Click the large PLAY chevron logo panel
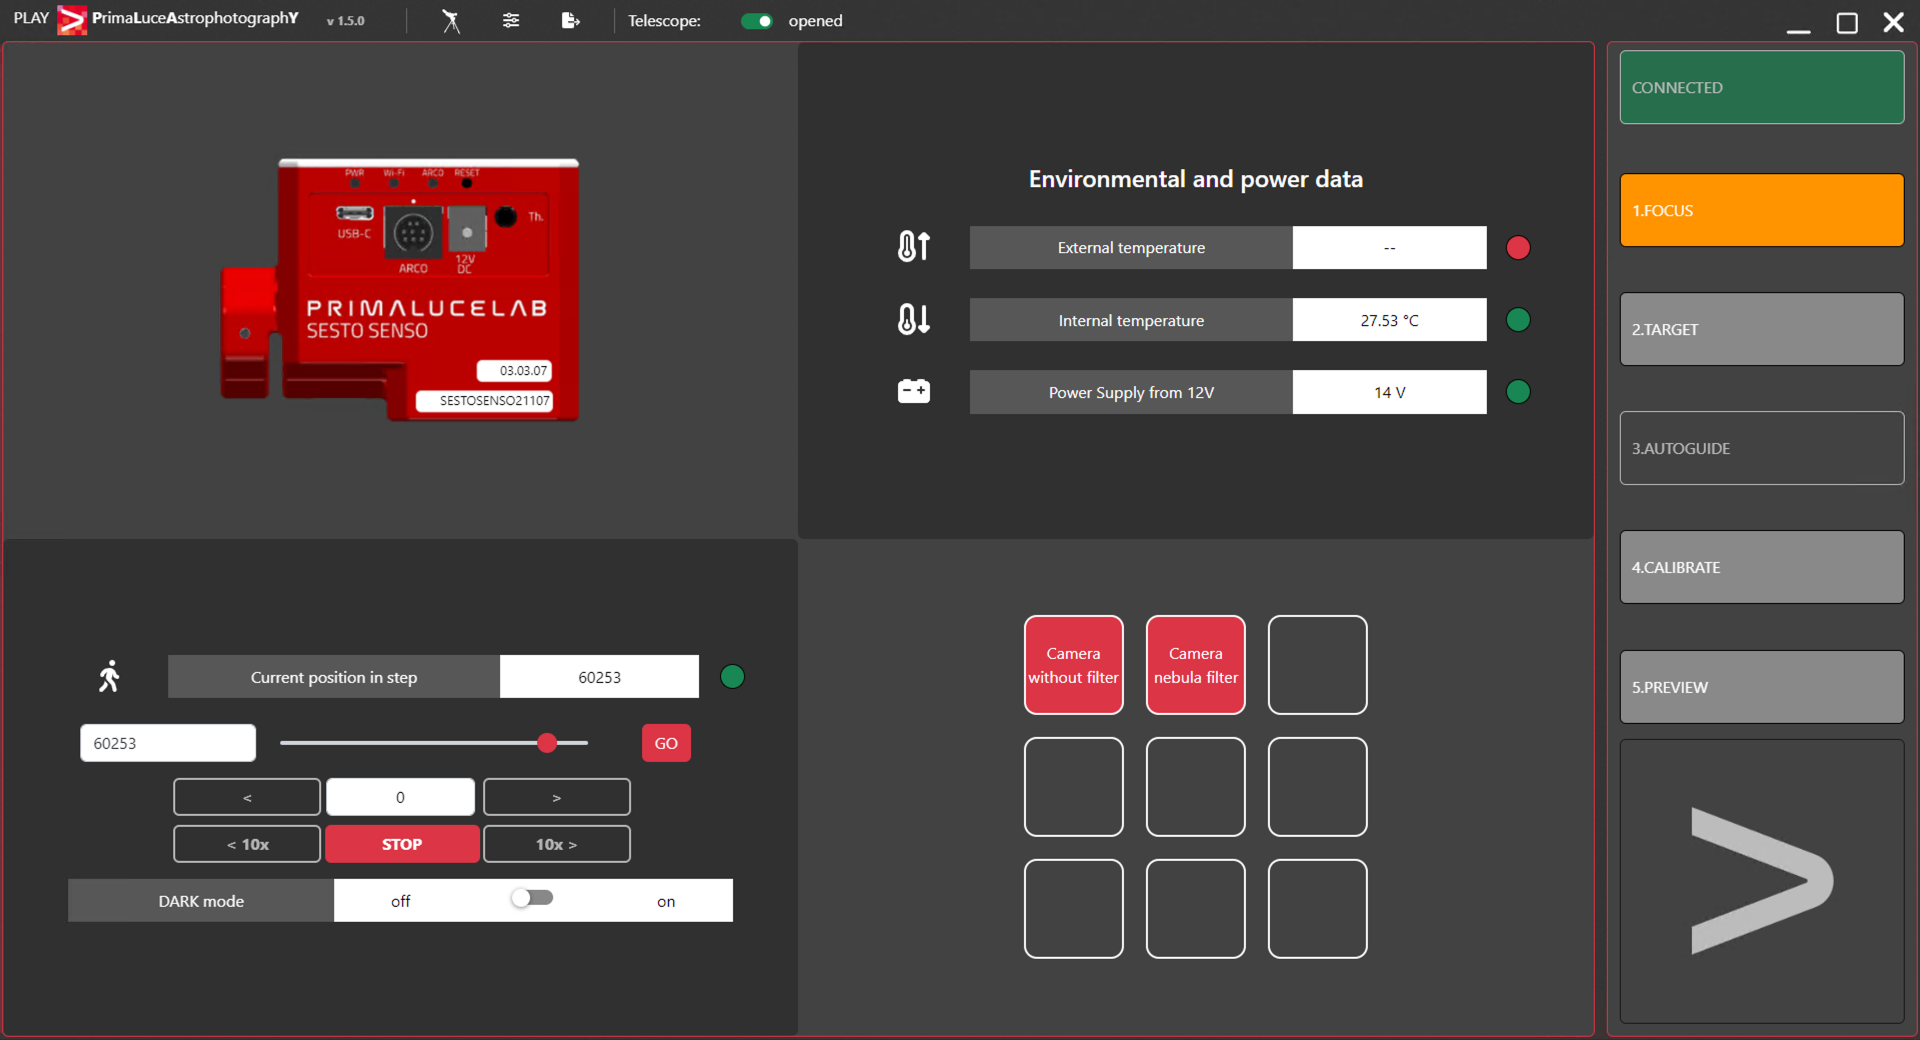This screenshot has height=1040, width=1920. (1762, 881)
